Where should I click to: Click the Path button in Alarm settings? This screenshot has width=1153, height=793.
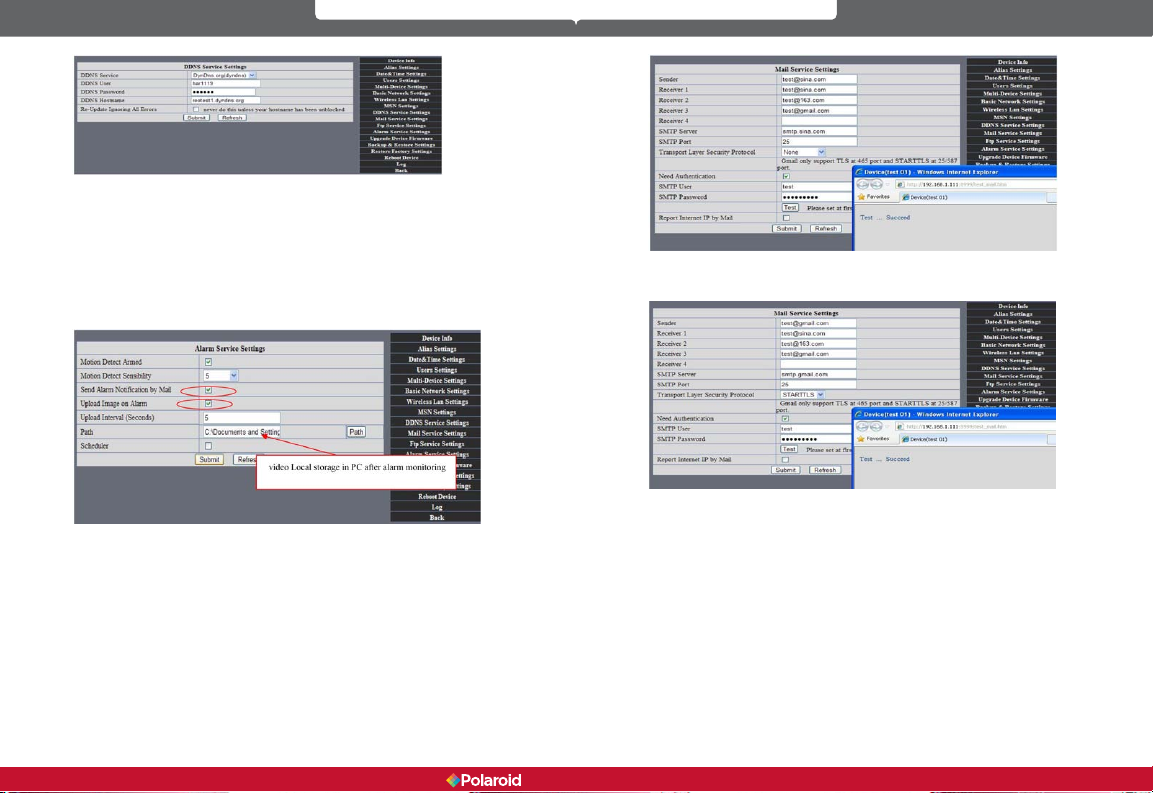click(x=356, y=432)
